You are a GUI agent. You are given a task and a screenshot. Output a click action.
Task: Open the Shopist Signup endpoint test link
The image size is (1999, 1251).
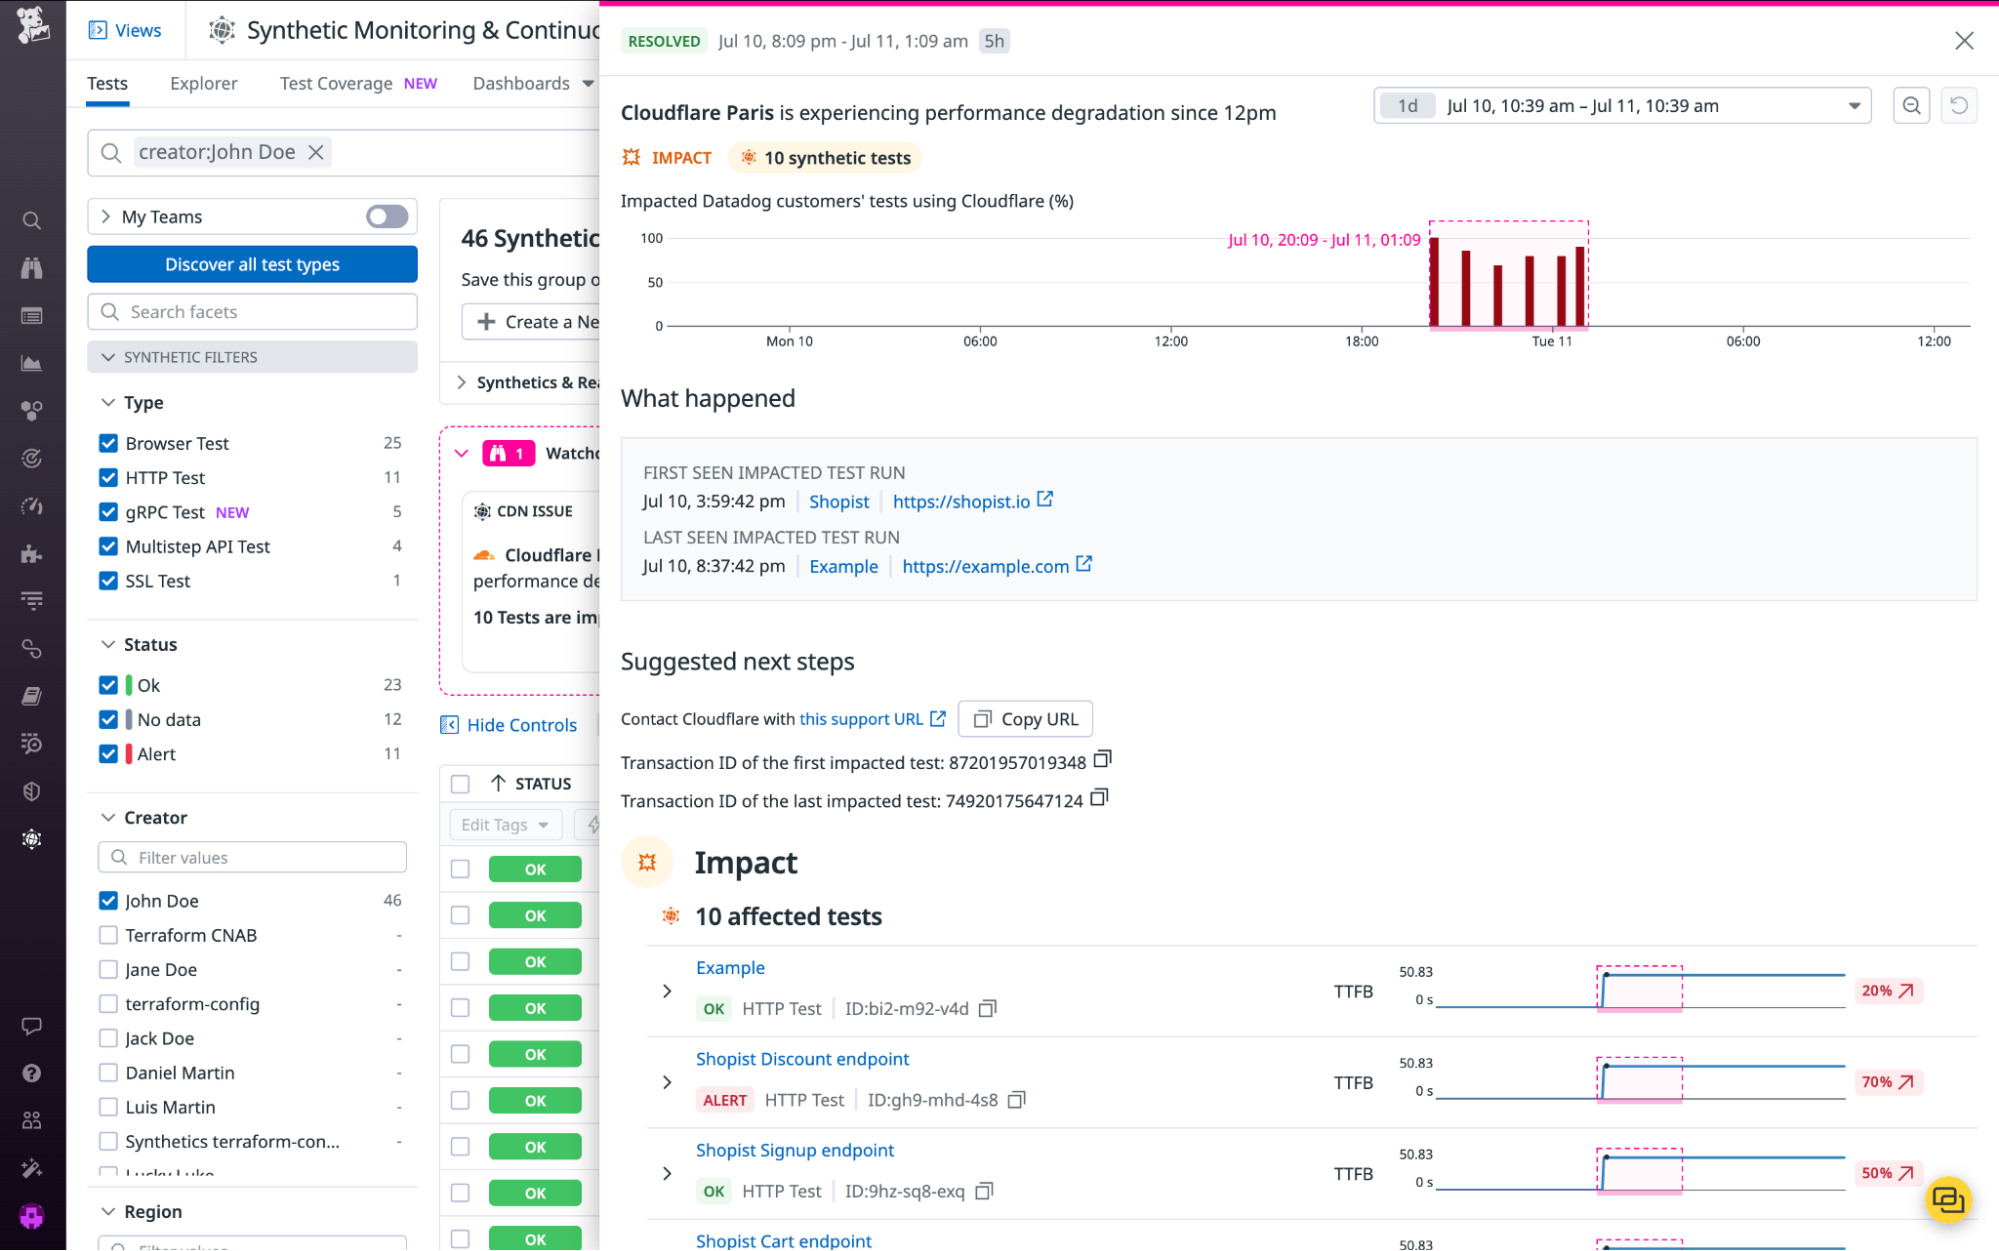tap(795, 1150)
